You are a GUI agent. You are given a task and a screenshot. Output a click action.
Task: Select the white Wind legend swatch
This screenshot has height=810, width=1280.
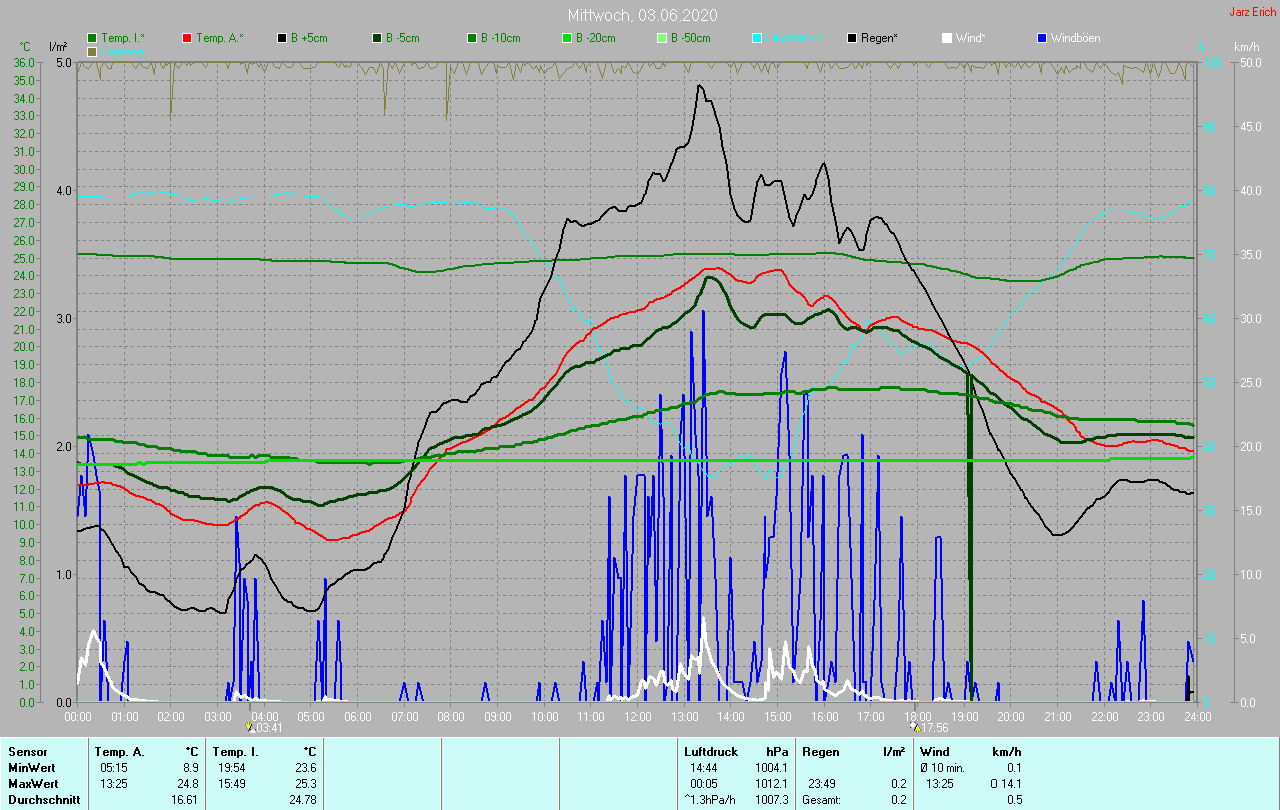947,38
